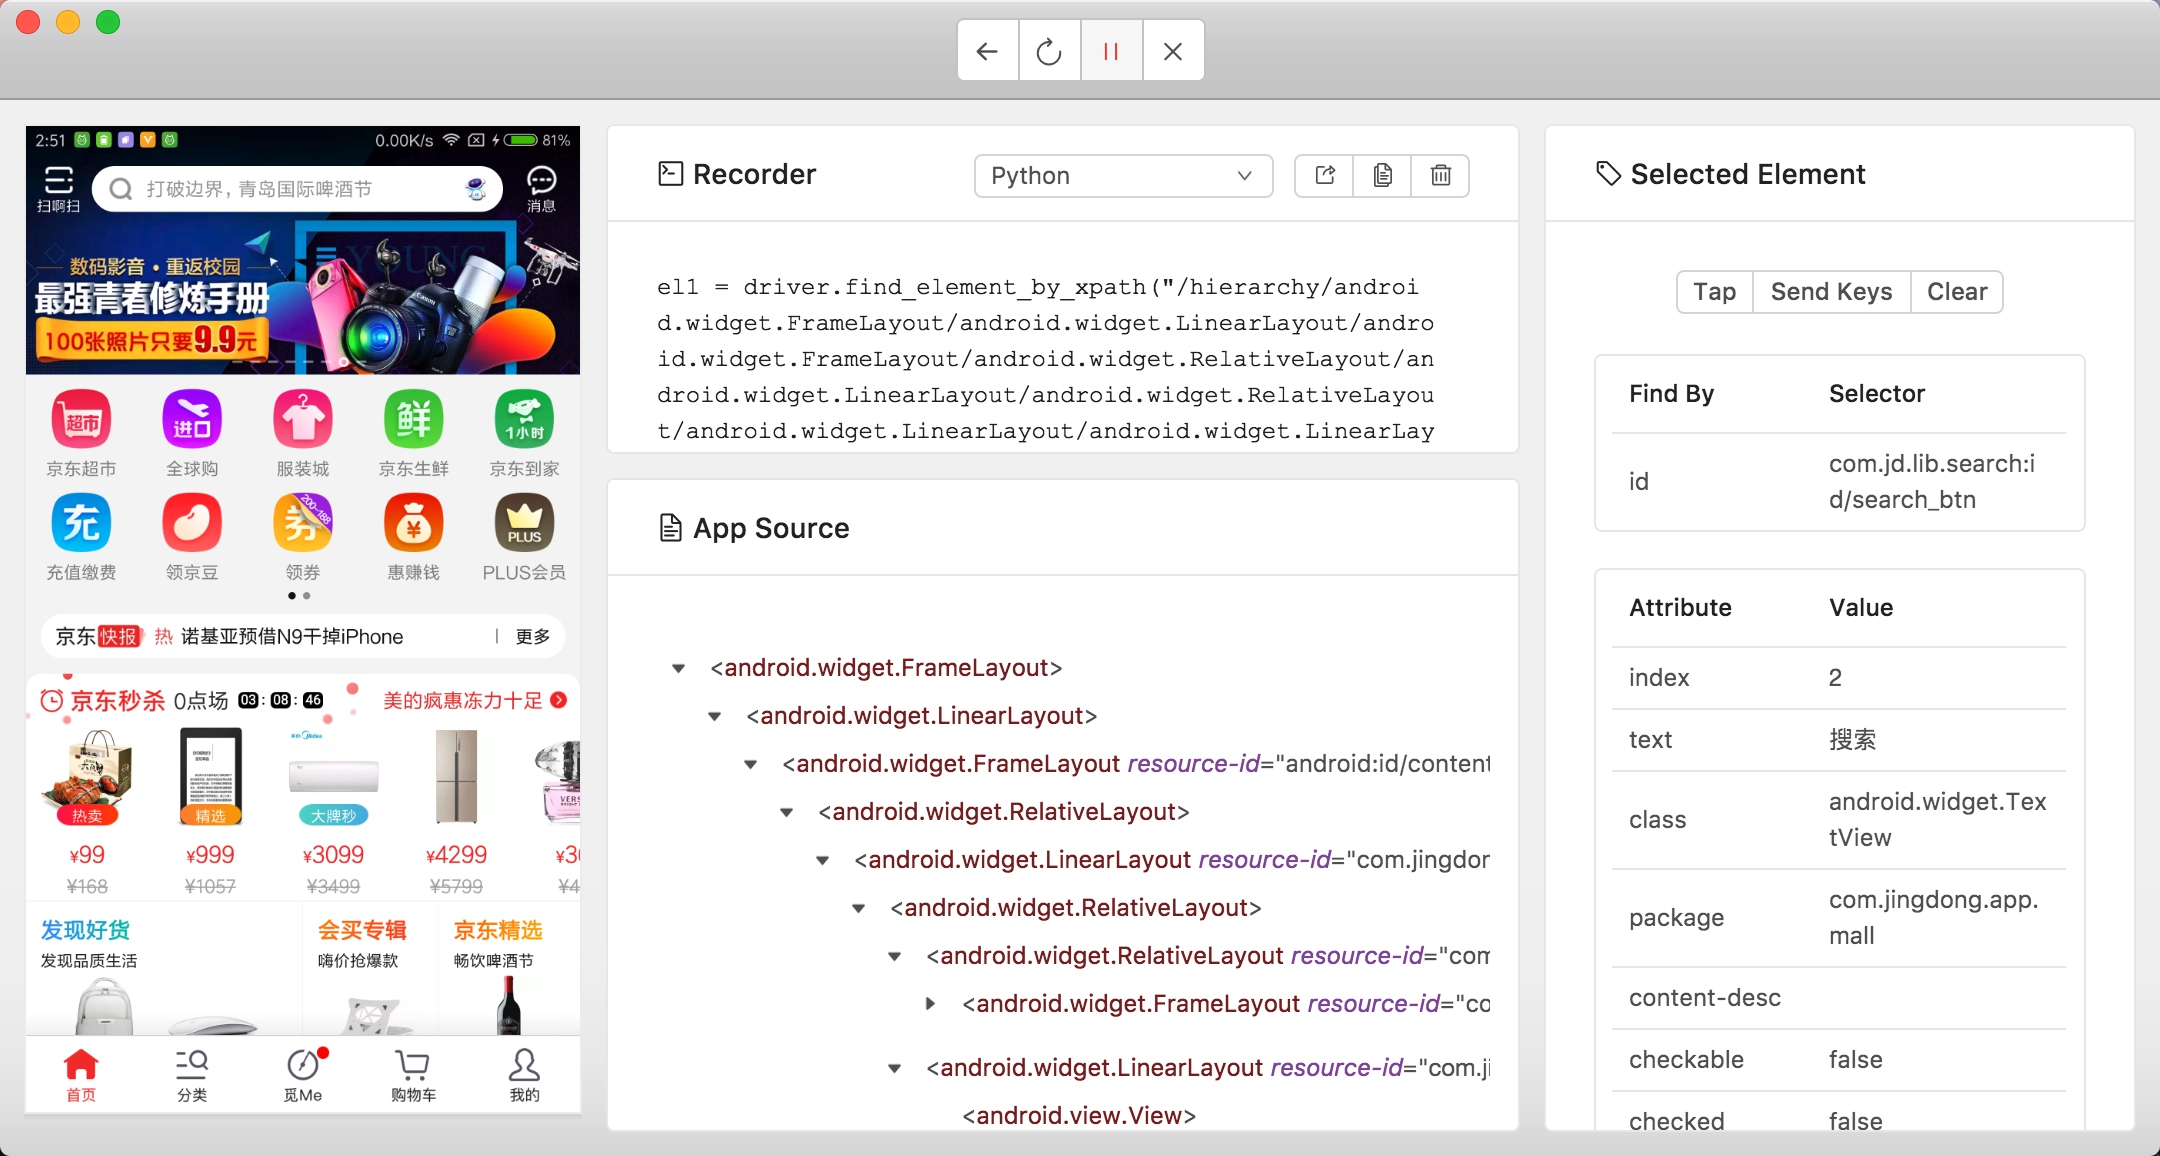The height and width of the screenshot is (1156, 2160).
Task: Click the 诺基亚预借N9干掉iPhone headline
Action: [292, 637]
